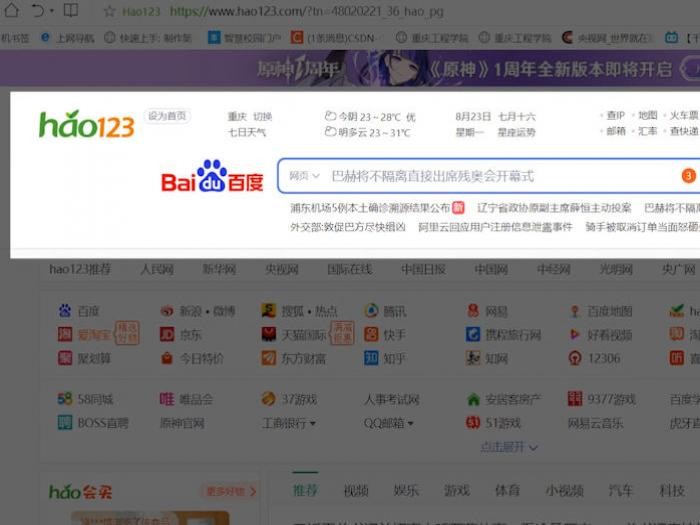Switch to the 体育 feed tab
Screen dimensions: 700x525
[x=508, y=491]
